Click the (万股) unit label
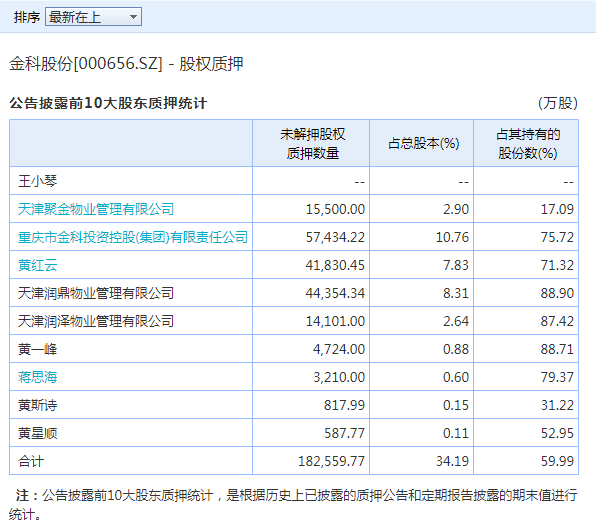Image resolution: width=596 pixels, height=529 pixels. pyautogui.click(x=558, y=103)
